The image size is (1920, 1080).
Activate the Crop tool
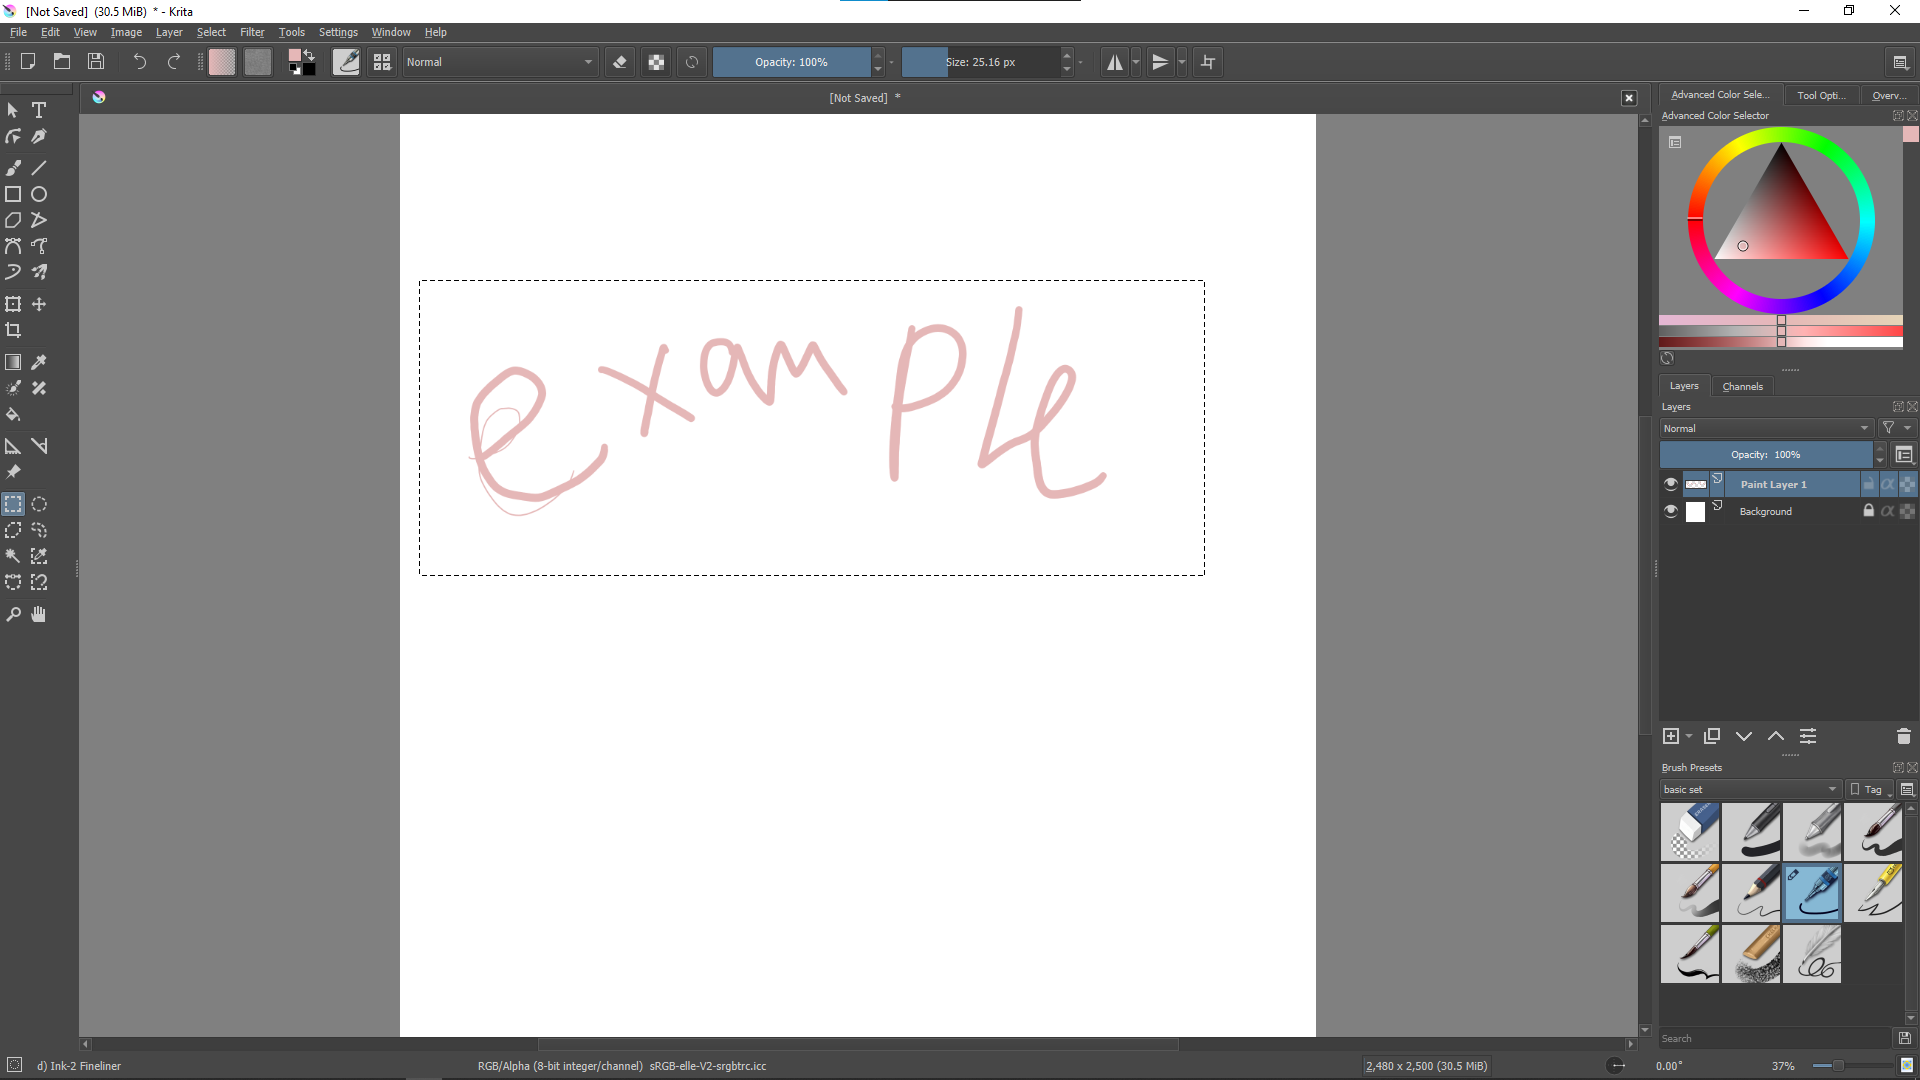click(x=13, y=330)
